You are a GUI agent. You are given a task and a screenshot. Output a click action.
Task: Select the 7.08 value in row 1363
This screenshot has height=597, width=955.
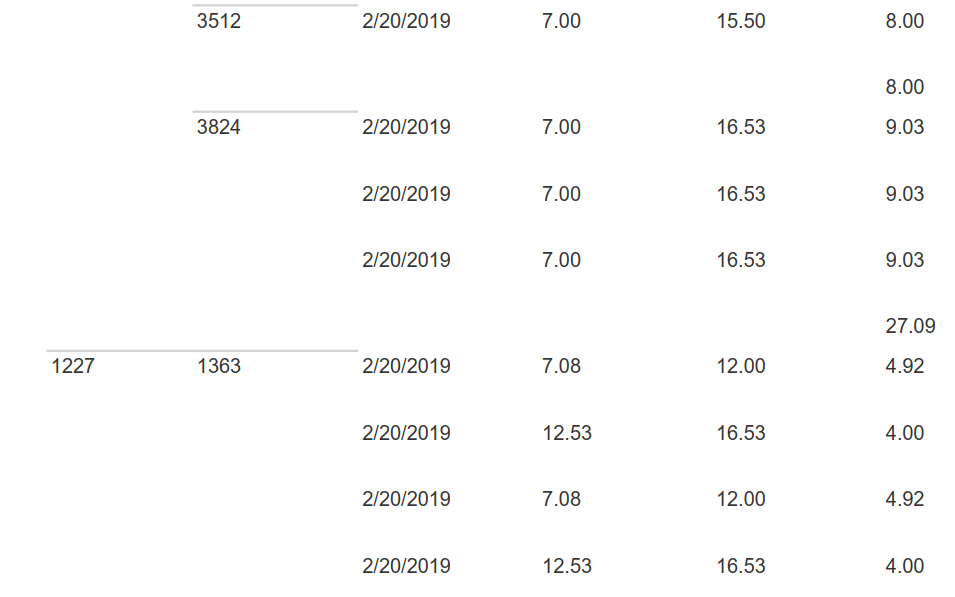click(561, 366)
